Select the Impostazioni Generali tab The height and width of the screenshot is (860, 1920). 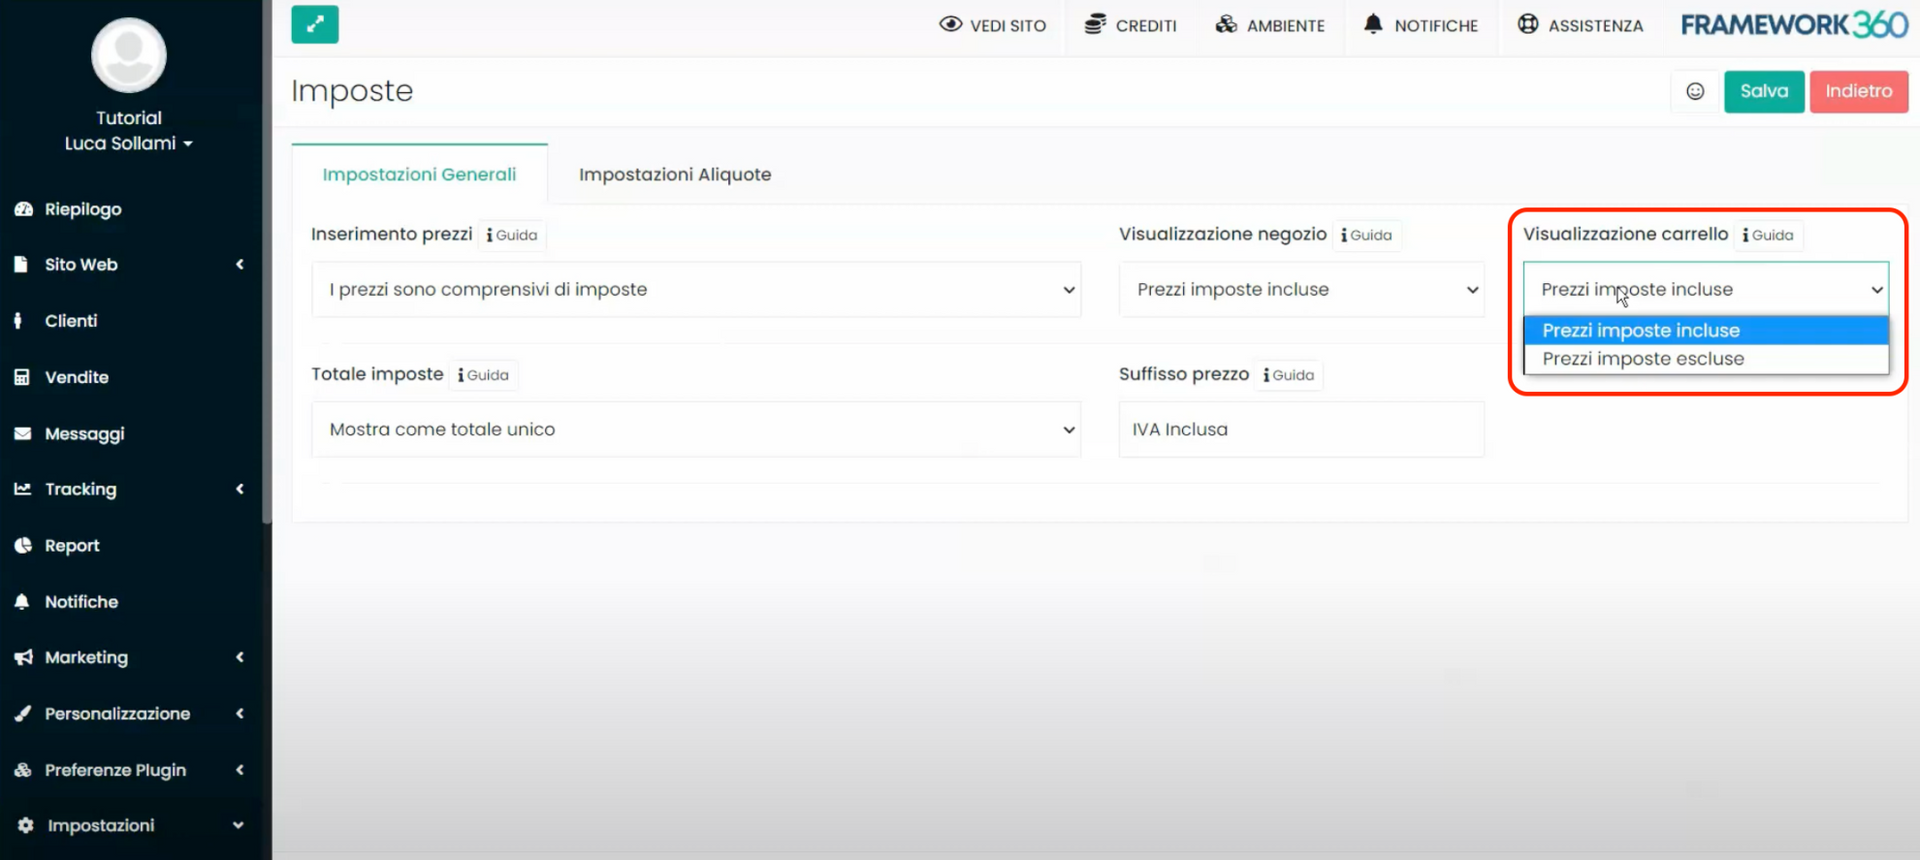(419, 175)
